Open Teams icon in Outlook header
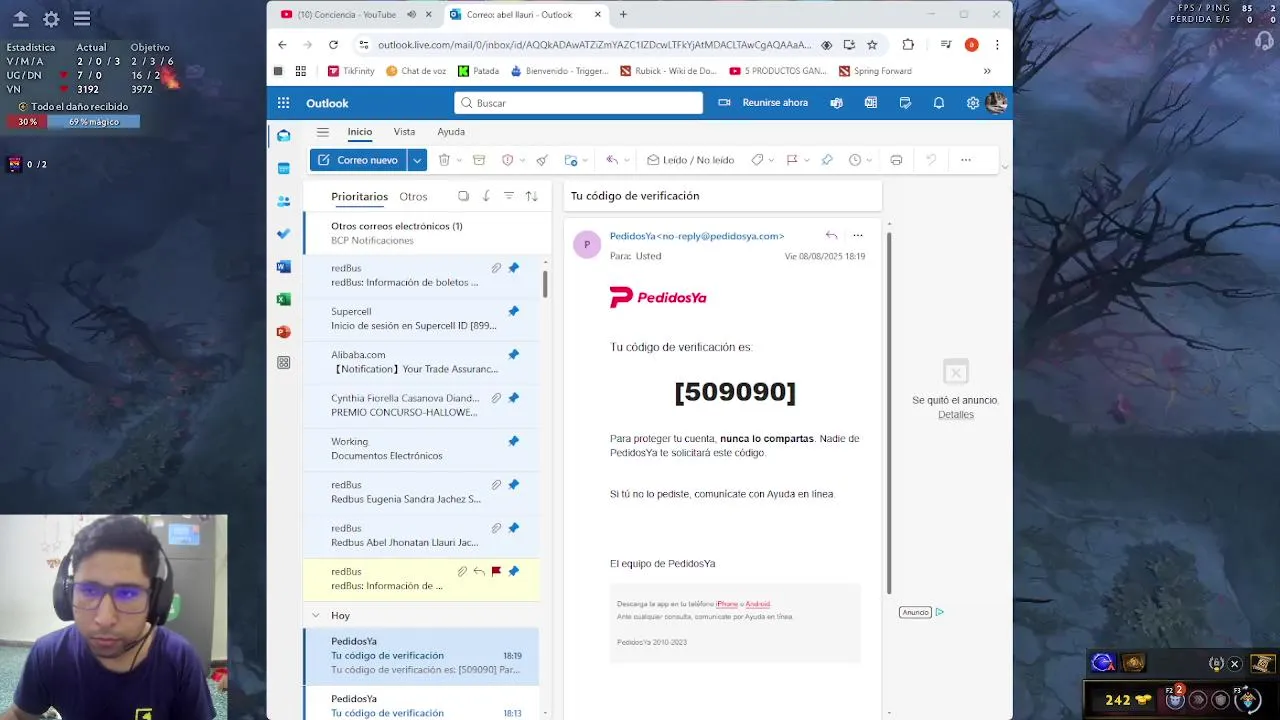Screen dimensions: 1280x720 pyautogui.click(x=837, y=103)
